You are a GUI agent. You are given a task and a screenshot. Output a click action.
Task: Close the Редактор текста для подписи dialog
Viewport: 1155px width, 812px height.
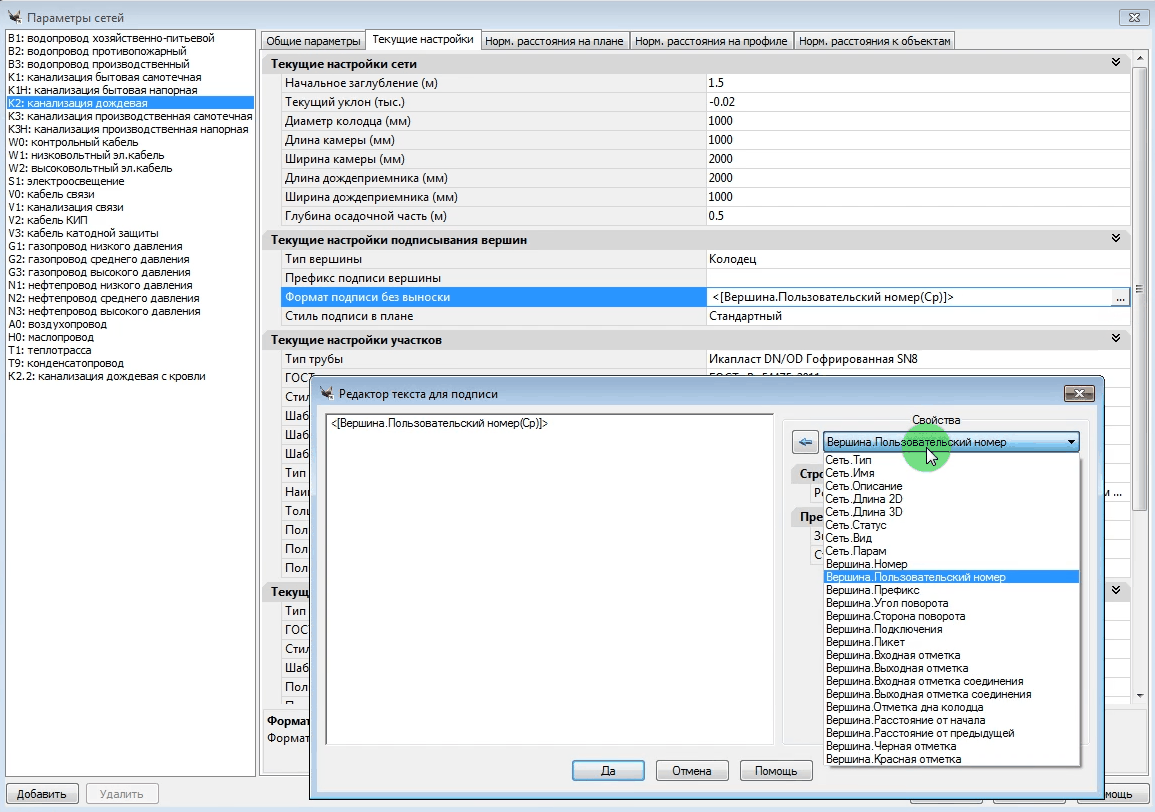pyautogui.click(x=1078, y=394)
